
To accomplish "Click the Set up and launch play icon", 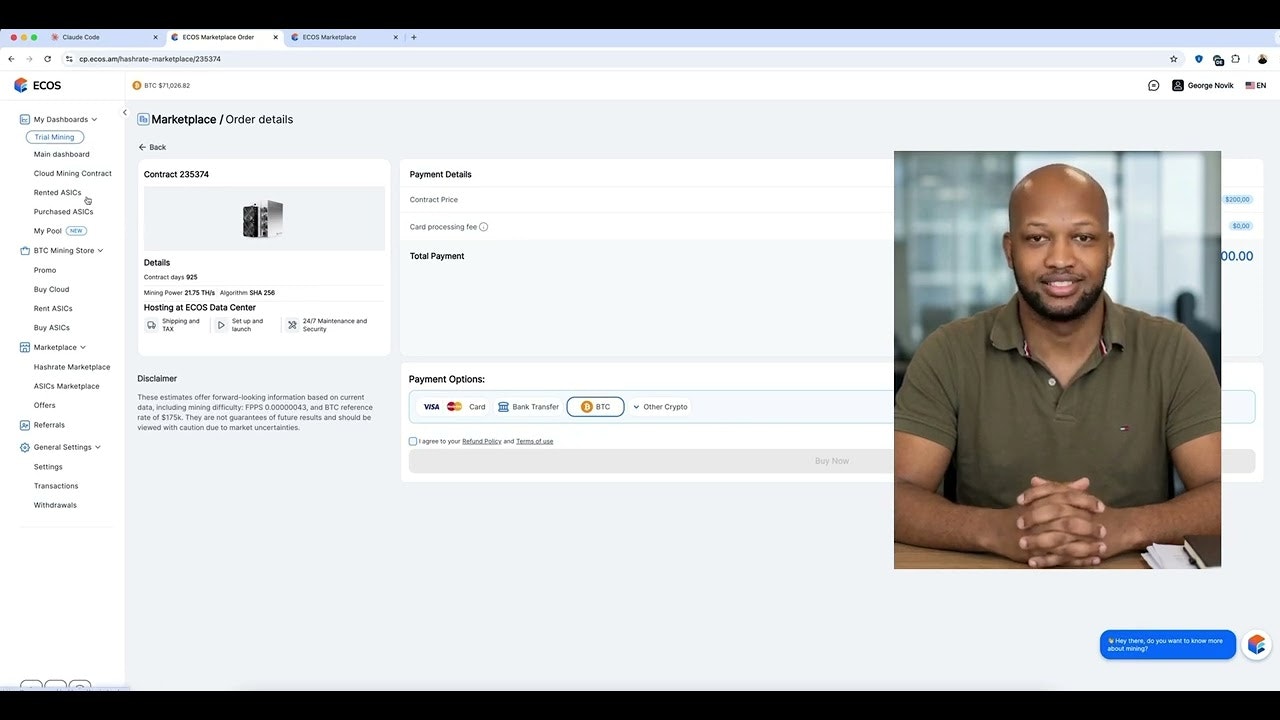I will [221, 325].
